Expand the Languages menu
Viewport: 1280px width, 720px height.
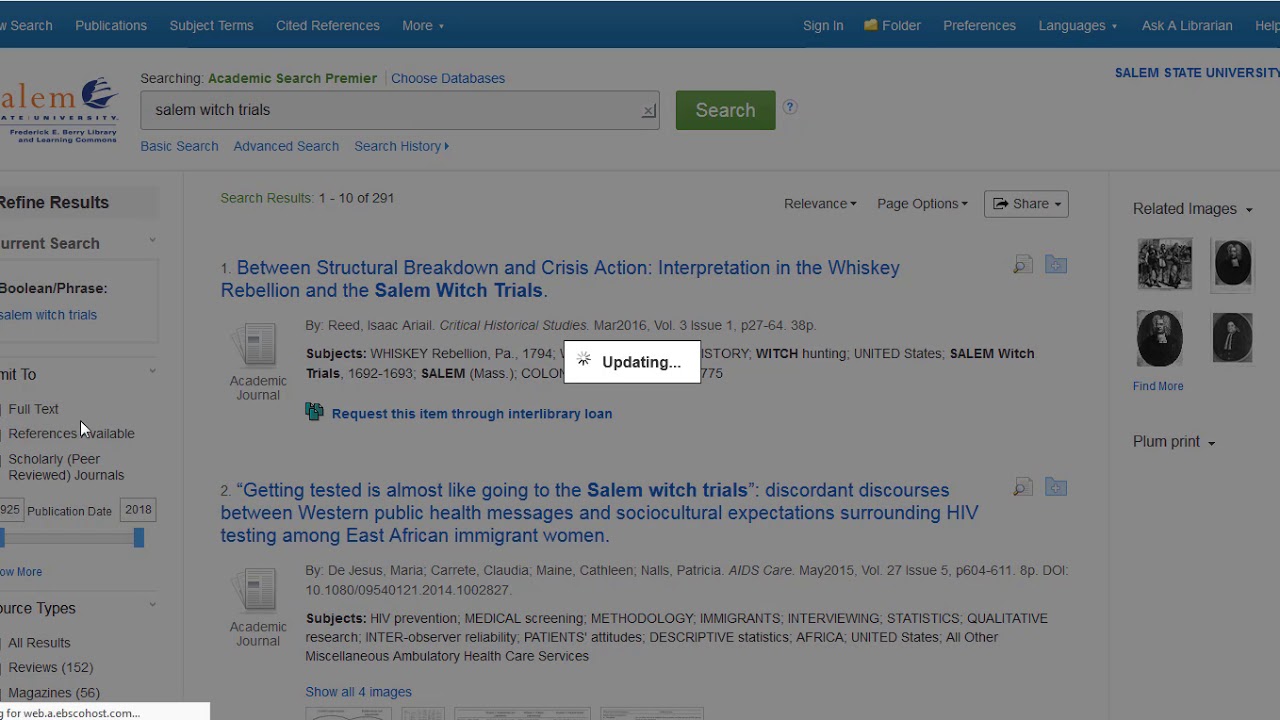pos(1077,25)
